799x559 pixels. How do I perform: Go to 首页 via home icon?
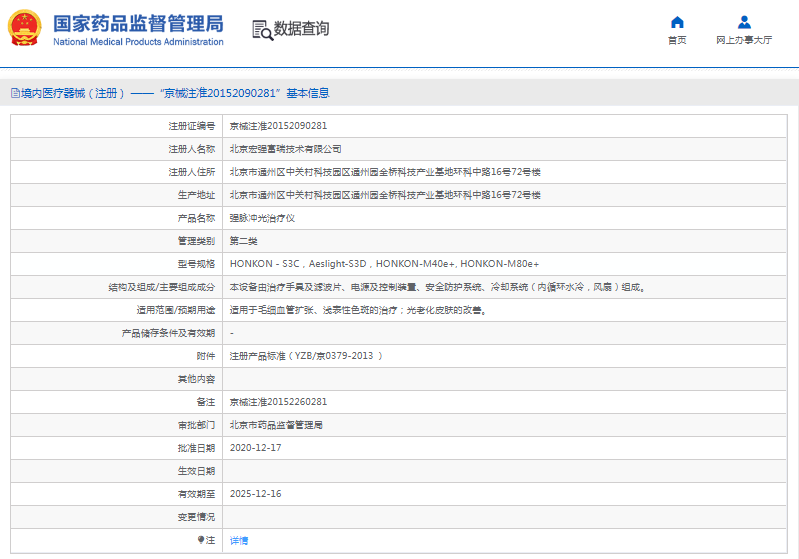coord(677,22)
